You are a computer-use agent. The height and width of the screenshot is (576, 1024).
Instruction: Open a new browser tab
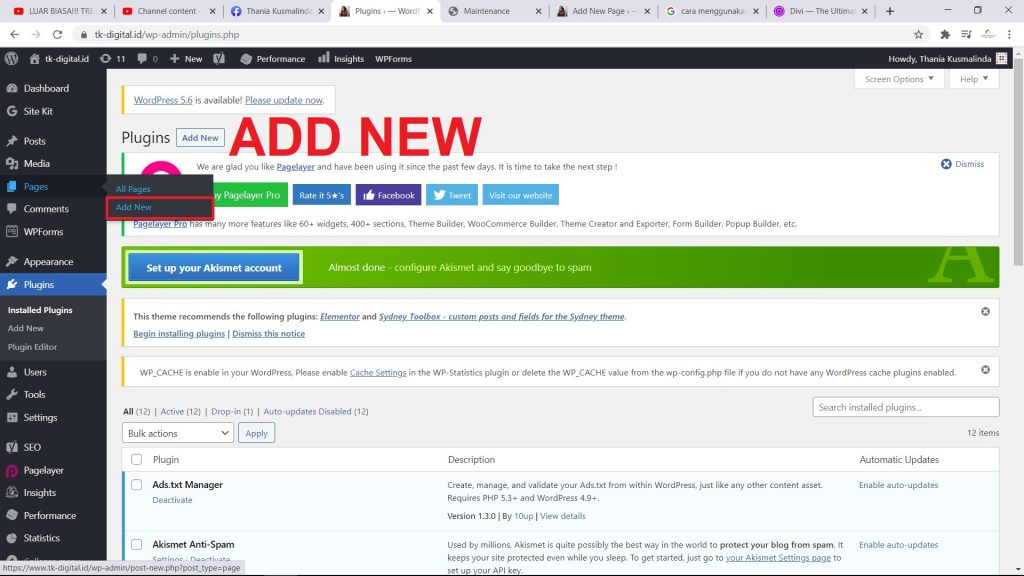889,11
